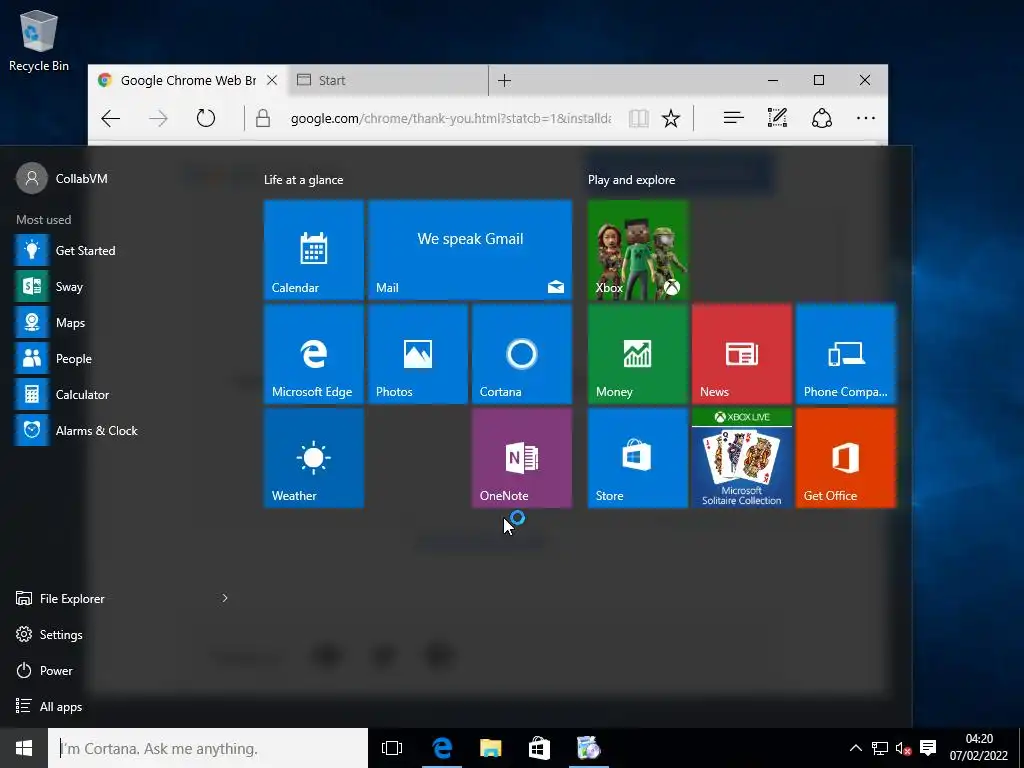The height and width of the screenshot is (768, 1024).
Task: Open the Action Center notifications
Action: [x=928, y=748]
